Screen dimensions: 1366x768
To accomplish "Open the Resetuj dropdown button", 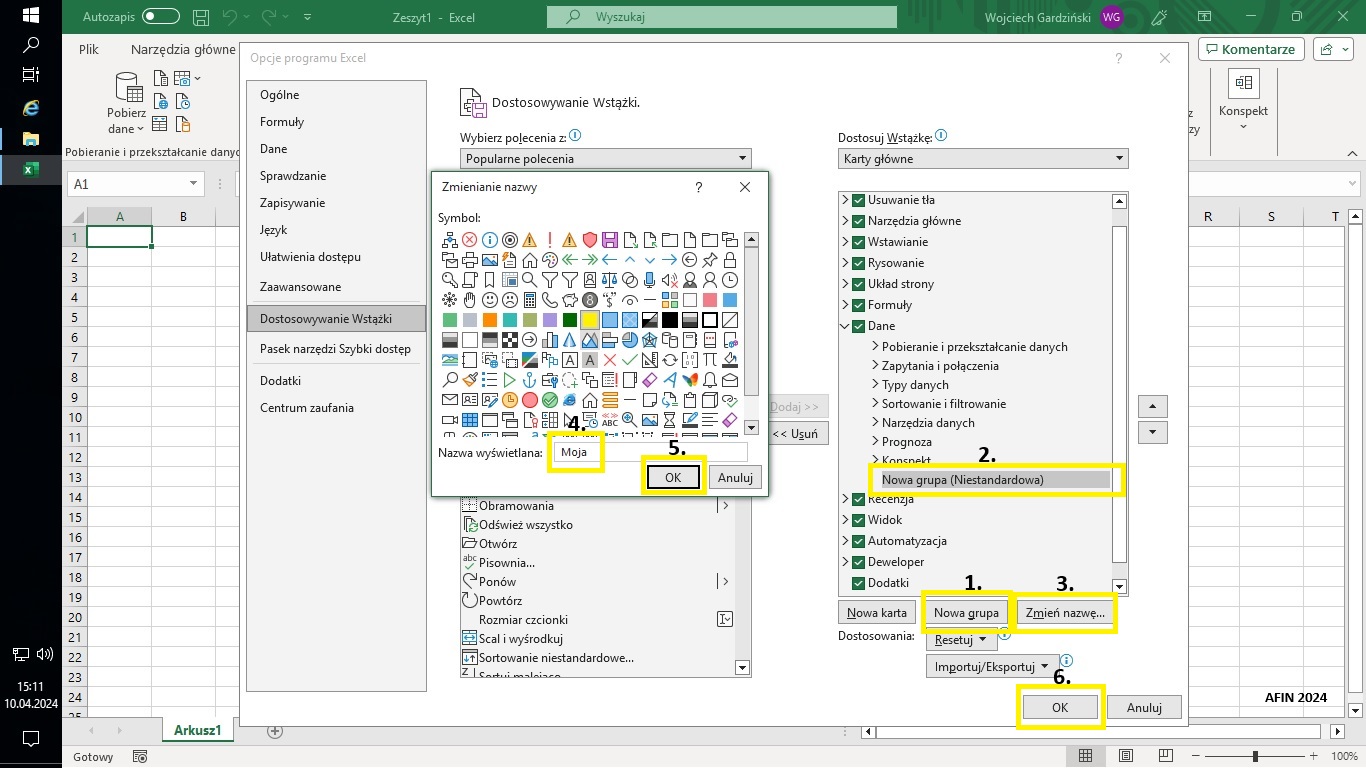I will click(x=960, y=639).
